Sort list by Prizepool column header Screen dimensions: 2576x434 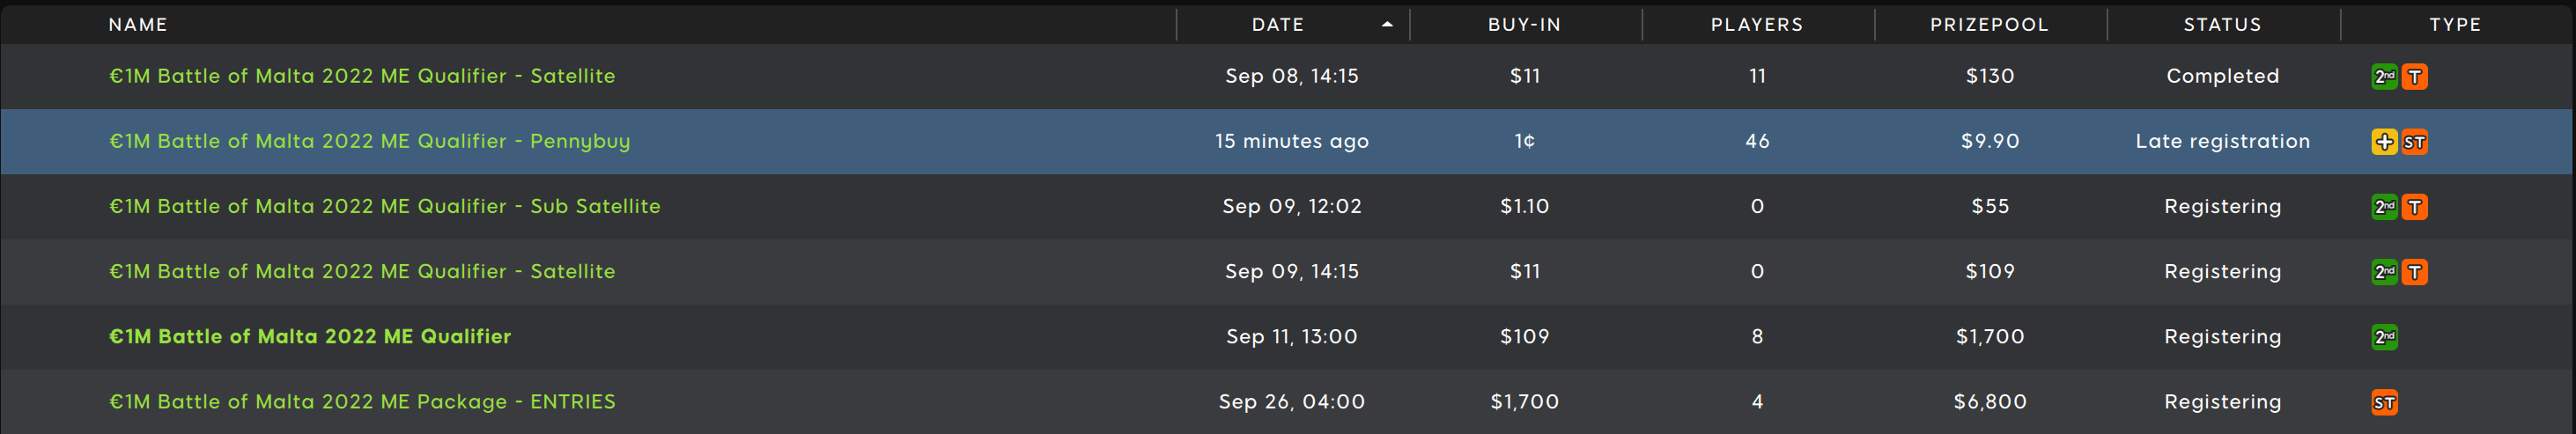point(1989,24)
